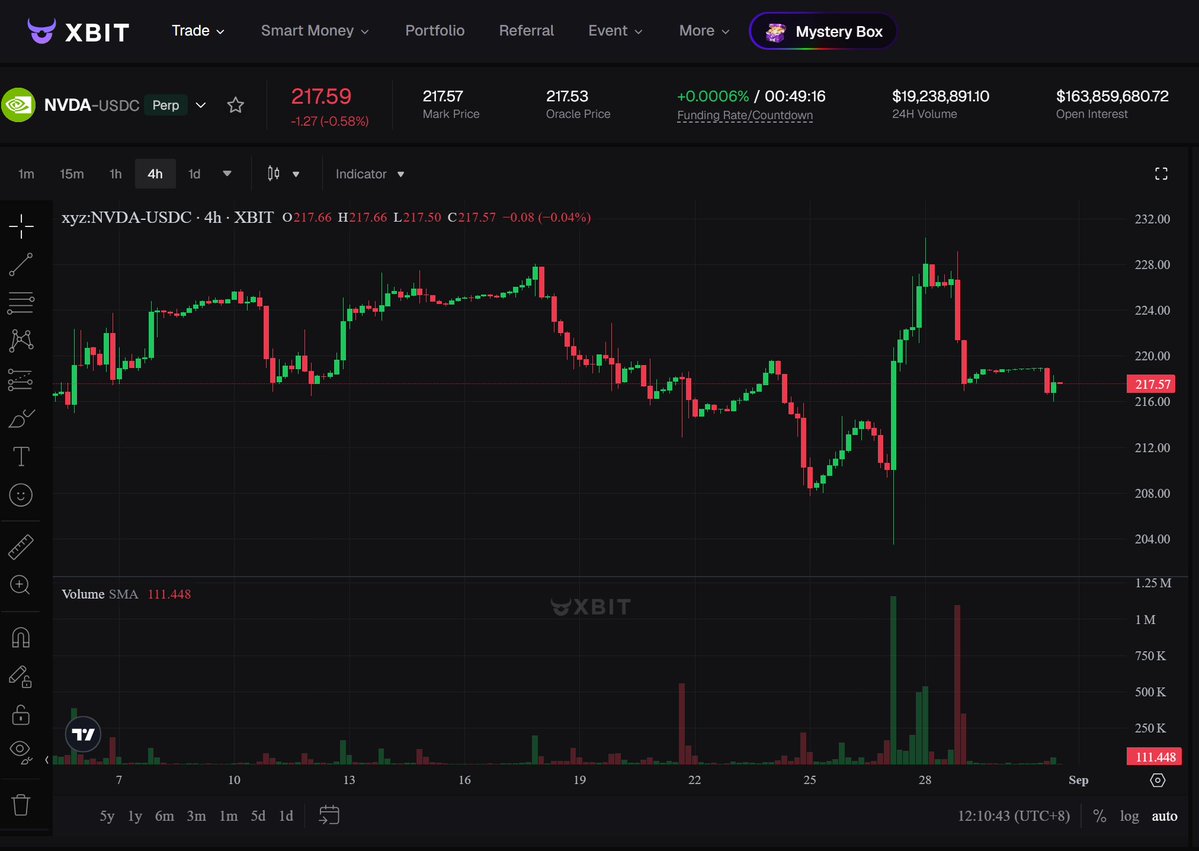The height and width of the screenshot is (851, 1199).
Task: Open the Fibonacci retracement tool
Action: point(21,303)
